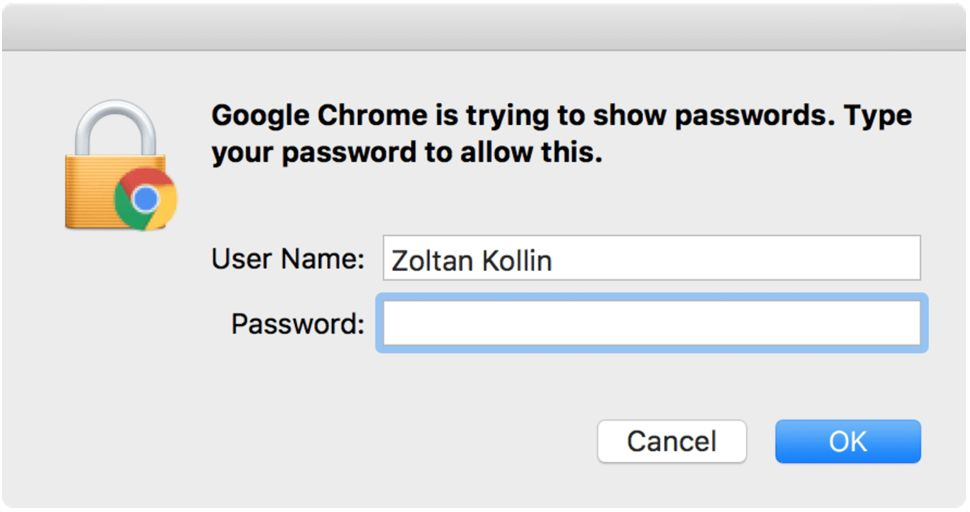Select the "Zoltan Kollin" name text
Image resolution: width=970 pixels, height=512 pixels.
pos(471,261)
